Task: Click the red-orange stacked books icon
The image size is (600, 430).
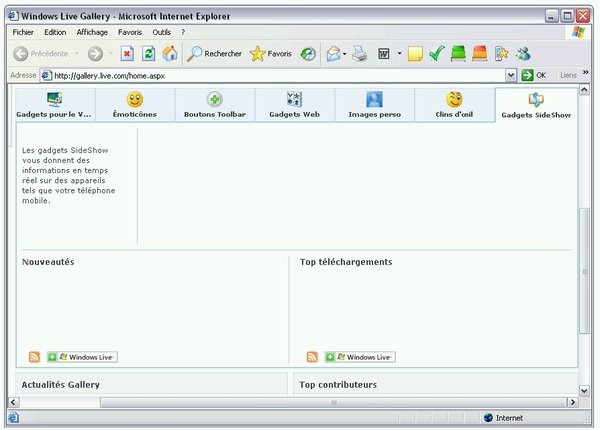Action: [x=479, y=54]
